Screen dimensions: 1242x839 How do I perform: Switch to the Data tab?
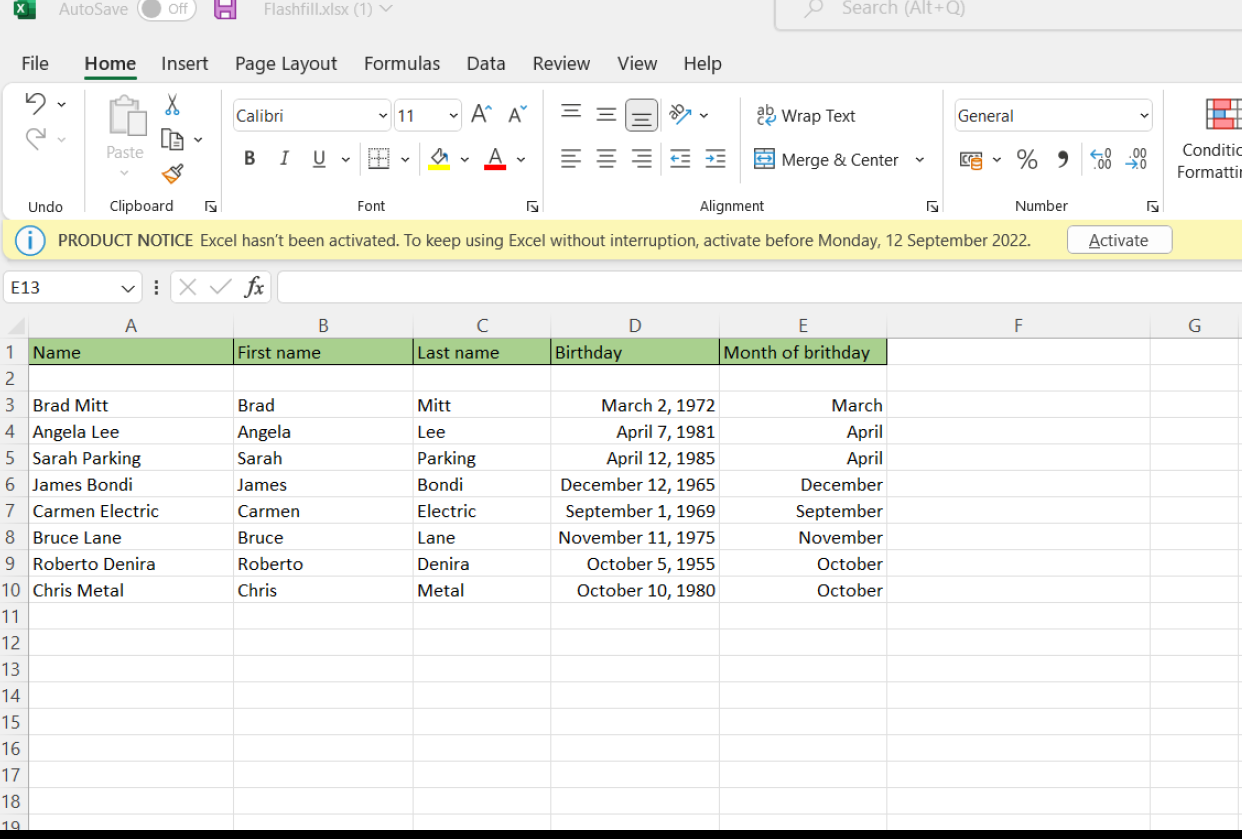pos(486,63)
